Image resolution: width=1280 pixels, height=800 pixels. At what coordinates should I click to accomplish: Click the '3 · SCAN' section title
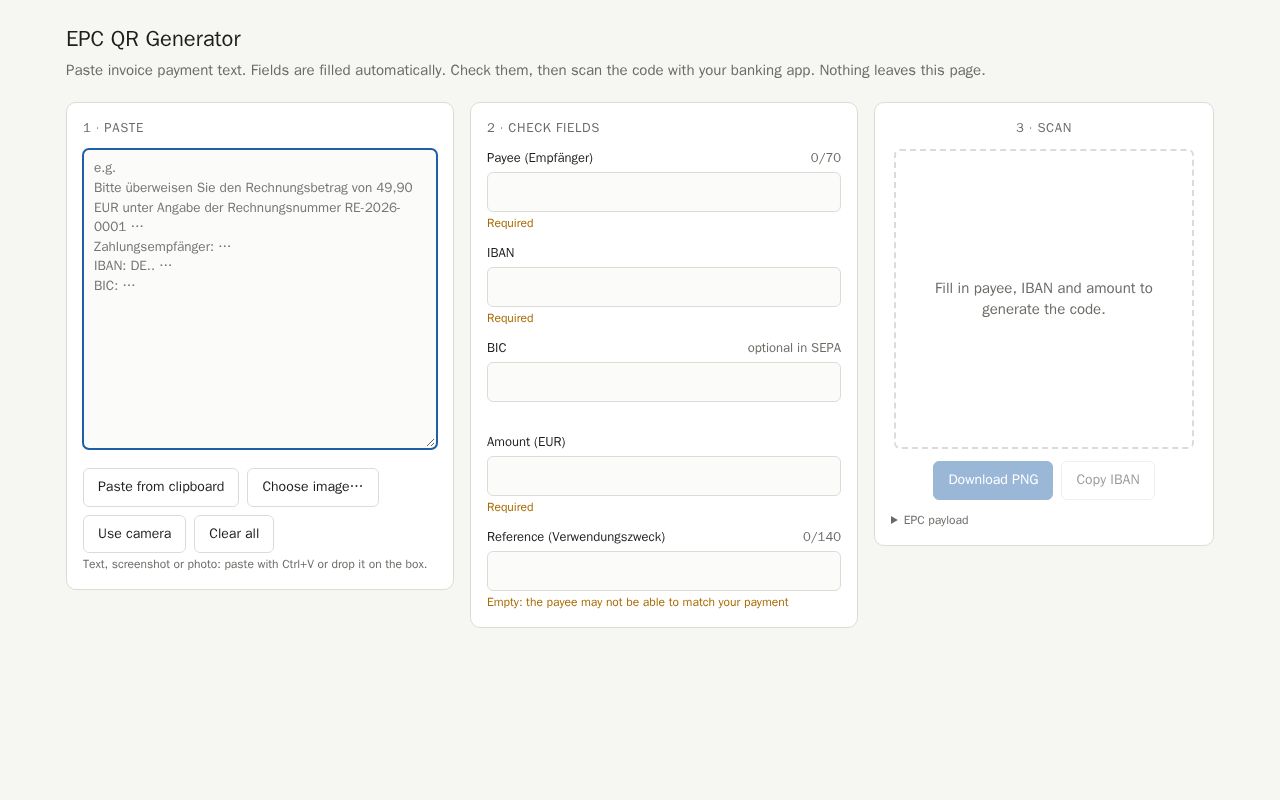1044,128
